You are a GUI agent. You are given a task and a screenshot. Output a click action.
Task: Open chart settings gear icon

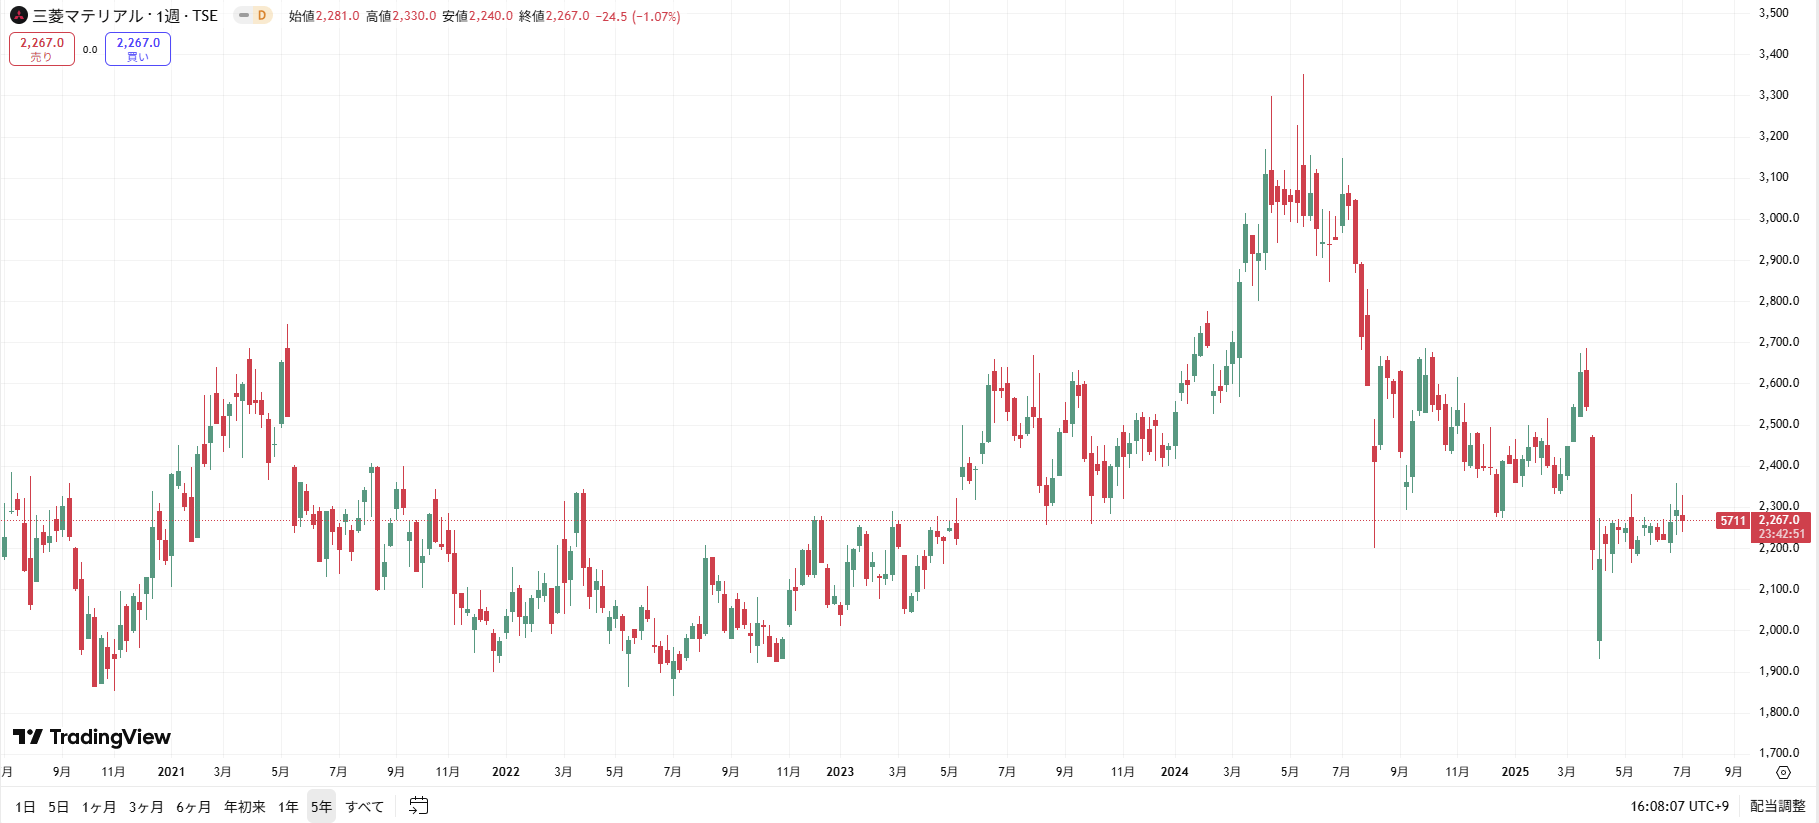1783,772
